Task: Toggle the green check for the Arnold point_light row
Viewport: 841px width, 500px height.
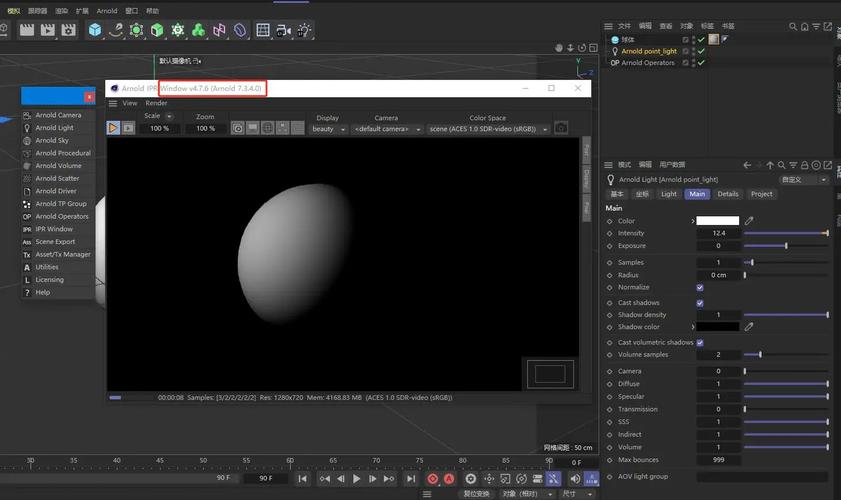Action: pos(701,52)
